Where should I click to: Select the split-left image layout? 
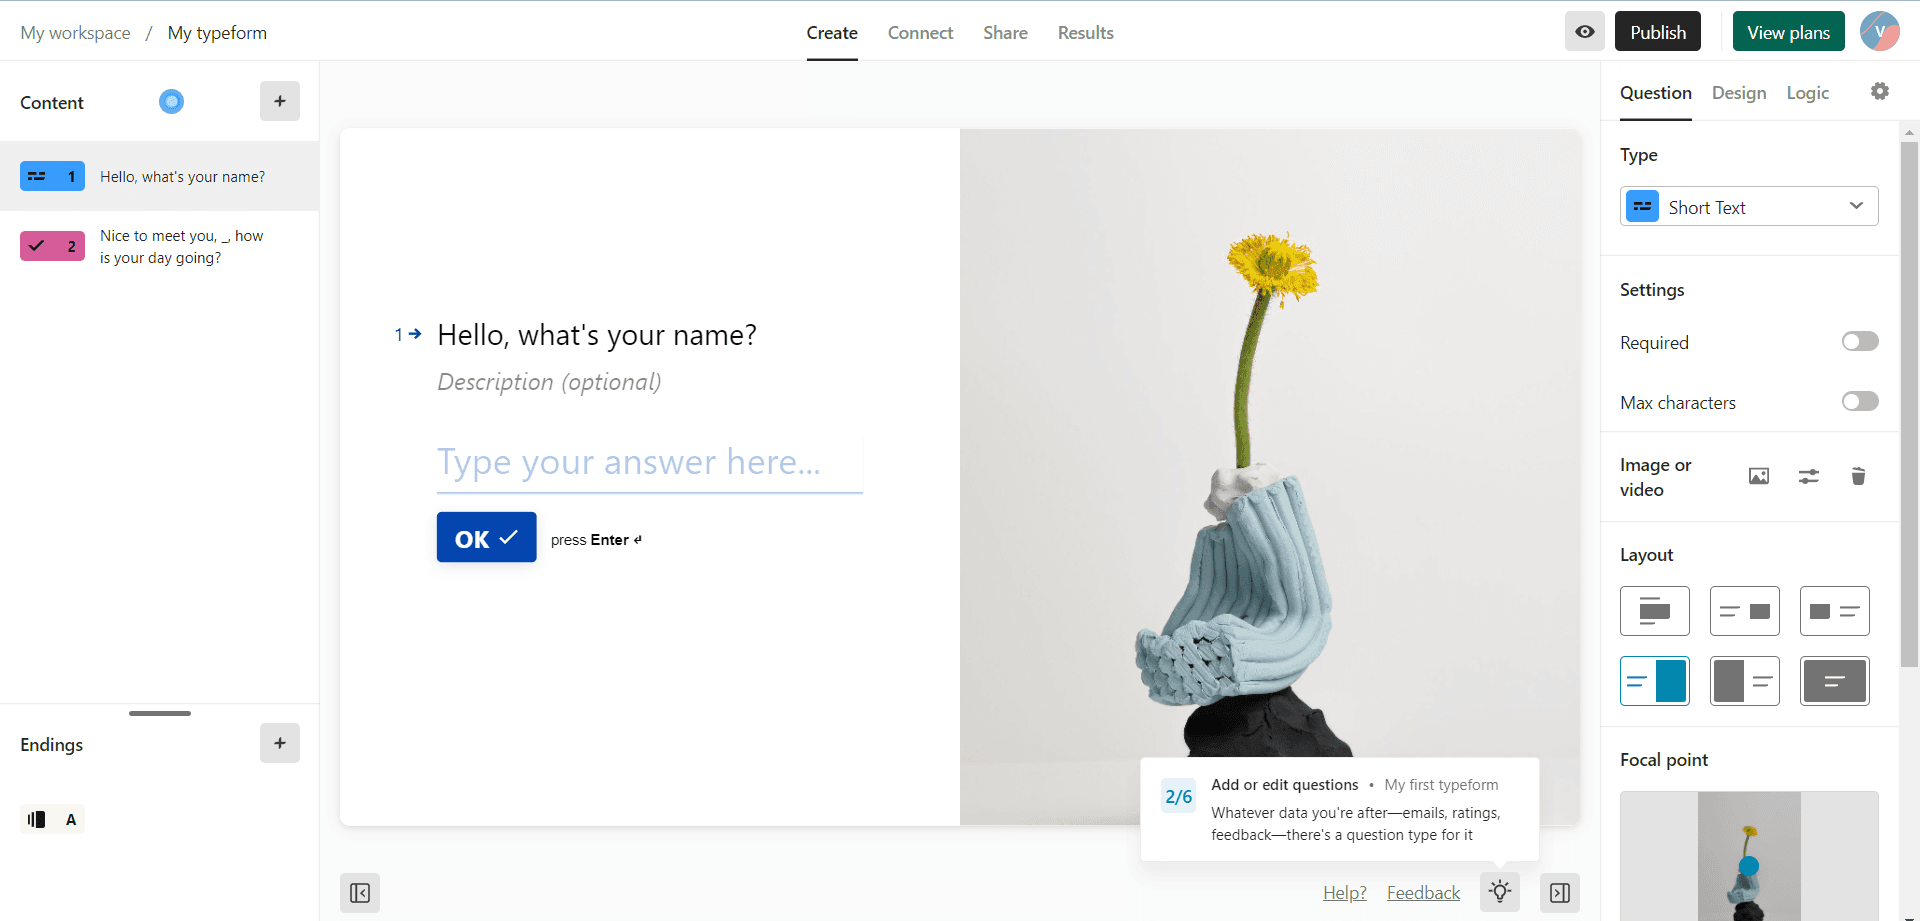[1745, 681]
